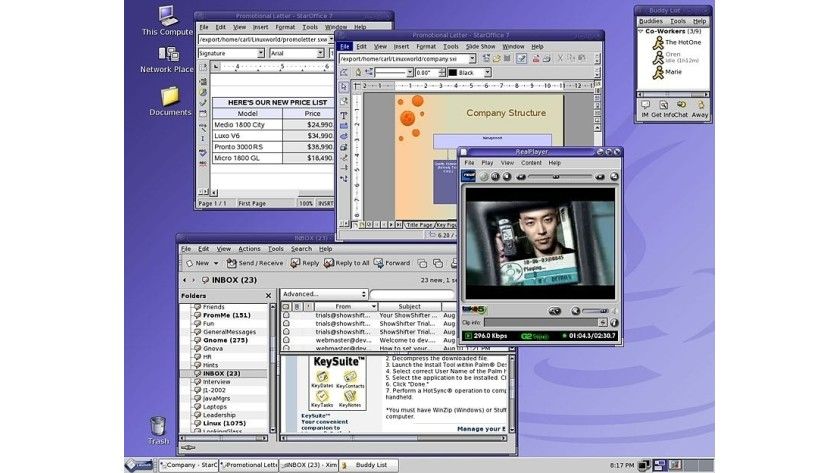Image resolution: width=840 pixels, height=473 pixels.
Task: Open File menu in presentation window
Action: pos(345,47)
